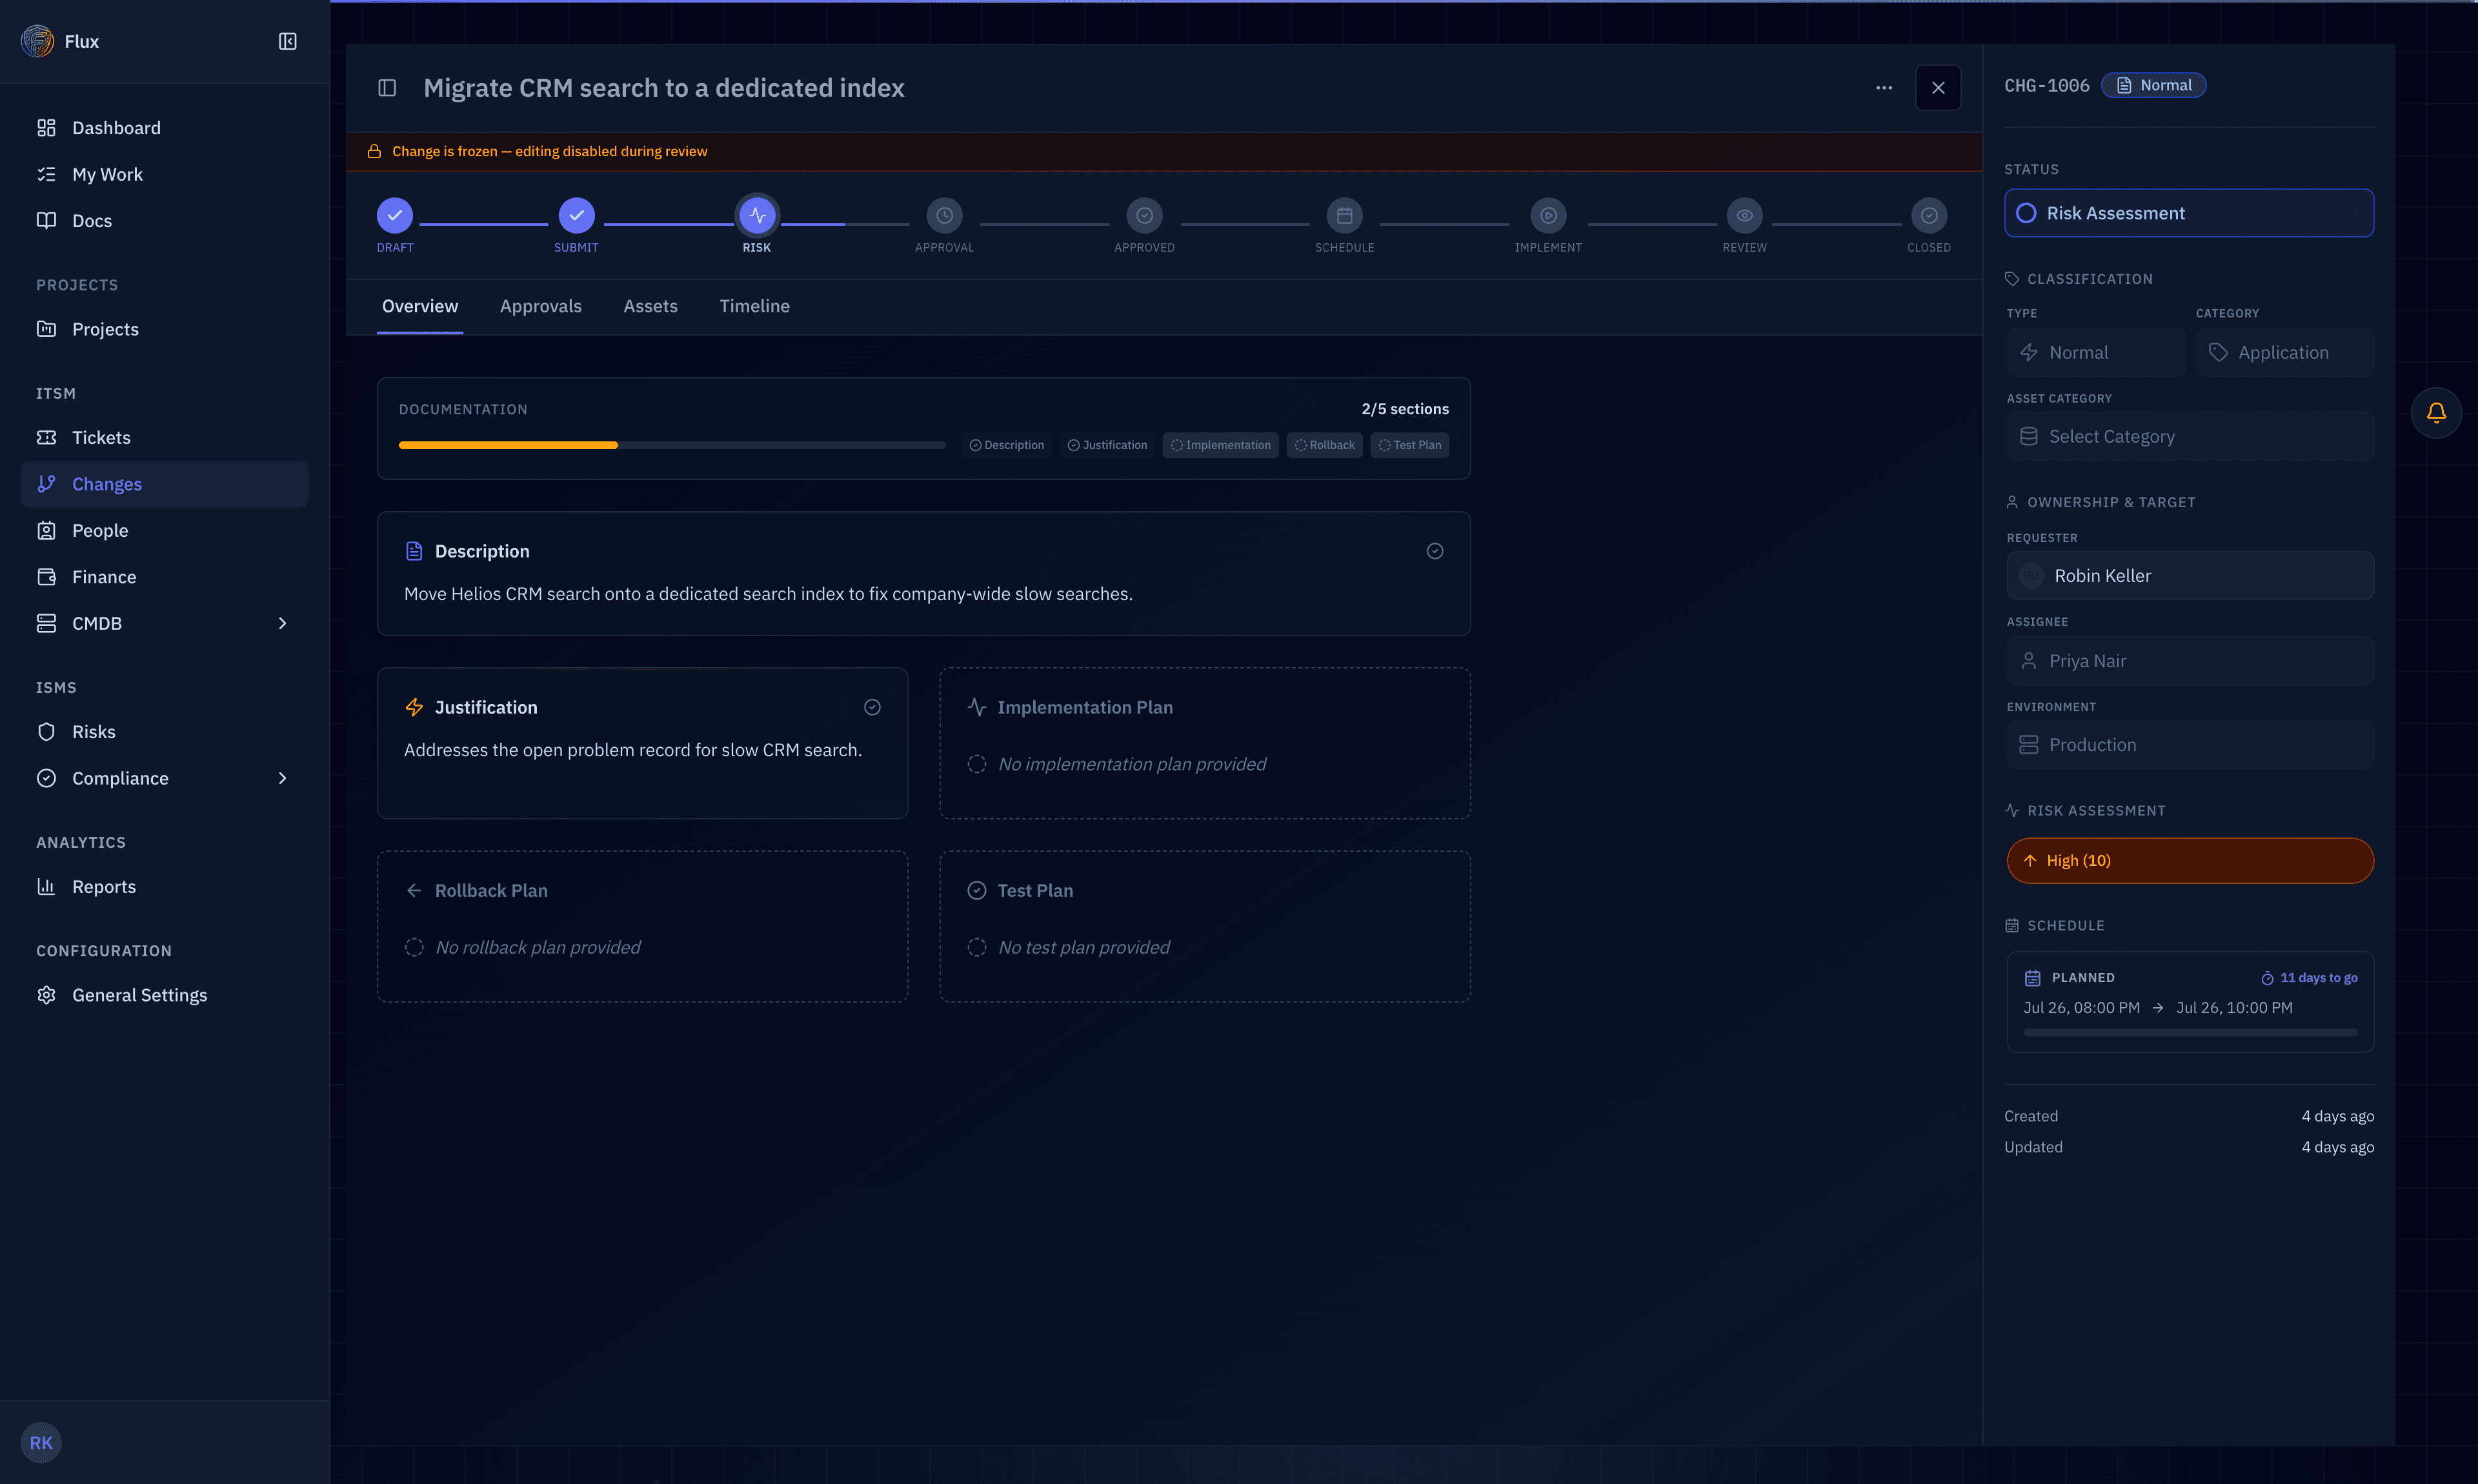The image size is (2478, 1484).
Task: Open the Select Category asset dropdown
Action: 2190,436
